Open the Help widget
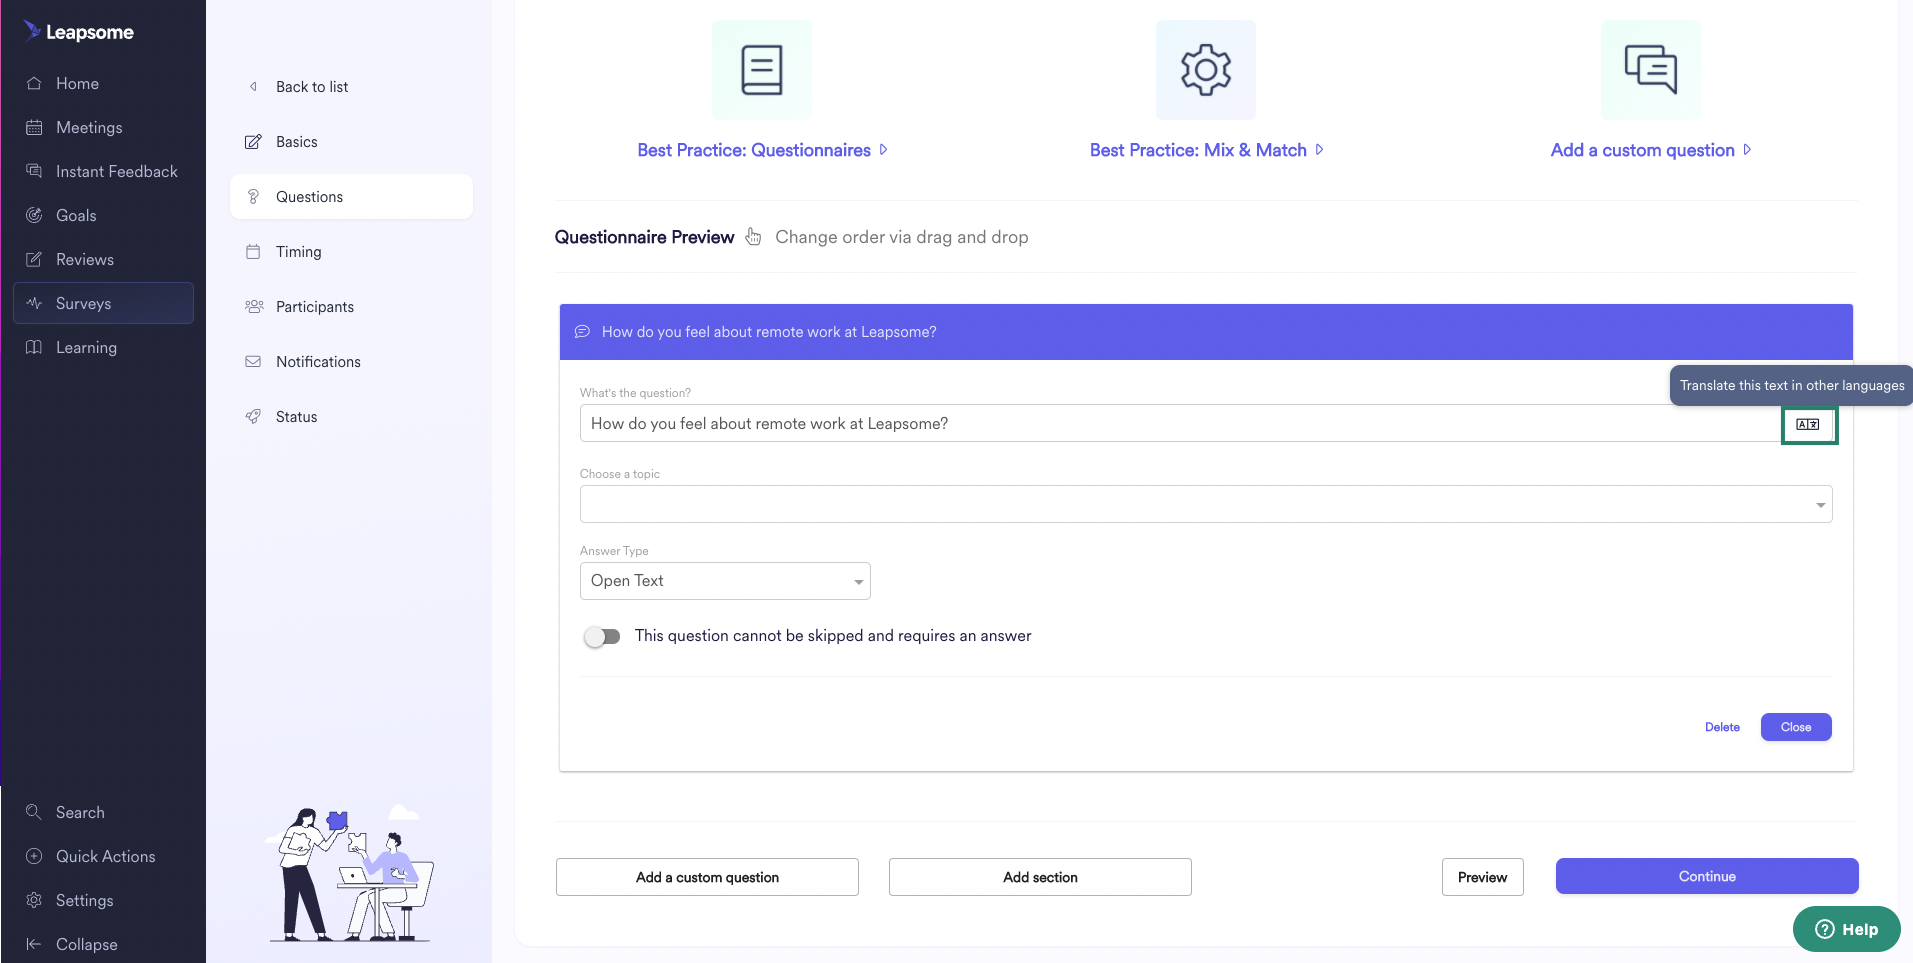Image resolution: width=1913 pixels, height=963 pixels. pos(1846,929)
